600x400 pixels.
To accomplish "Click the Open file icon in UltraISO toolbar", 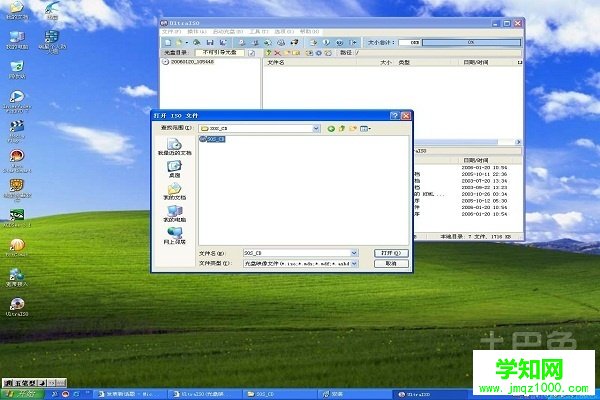I will [x=179, y=42].
